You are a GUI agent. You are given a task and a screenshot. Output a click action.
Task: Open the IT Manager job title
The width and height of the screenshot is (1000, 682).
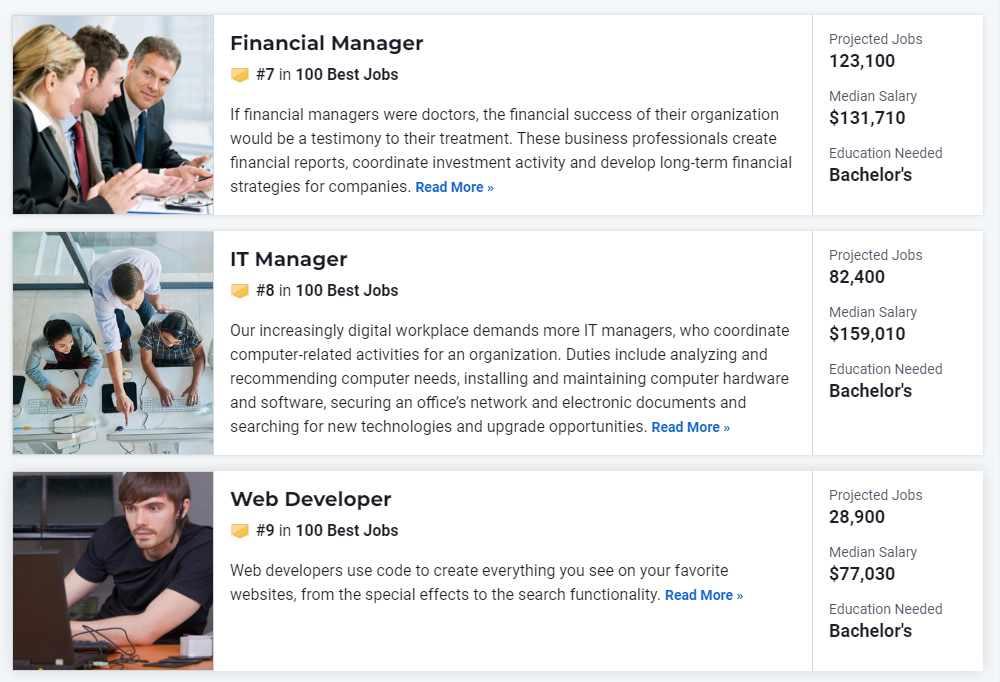[x=289, y=260]
